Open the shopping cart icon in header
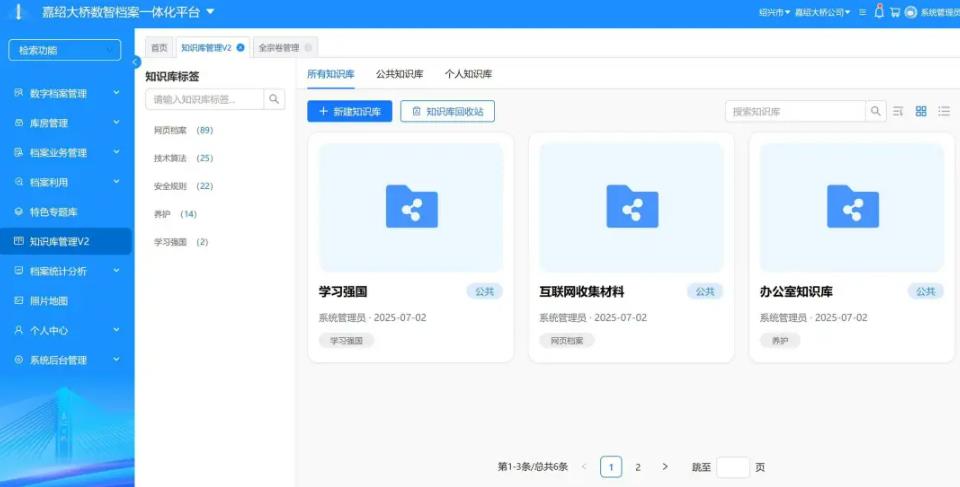The image size is (960, 487). point(895,12)
